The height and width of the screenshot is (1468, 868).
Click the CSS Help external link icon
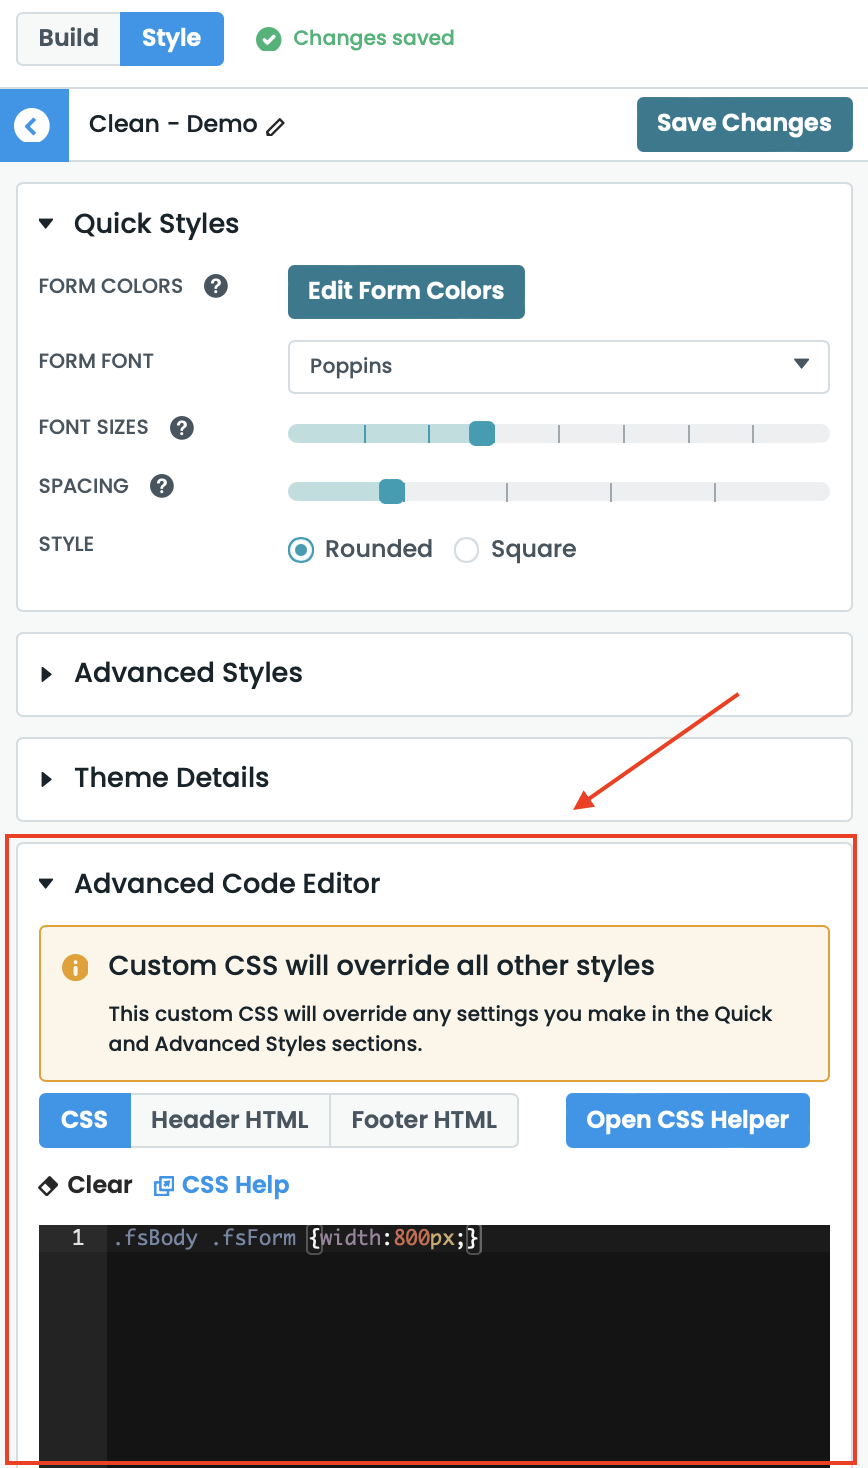coord(163,1186)
